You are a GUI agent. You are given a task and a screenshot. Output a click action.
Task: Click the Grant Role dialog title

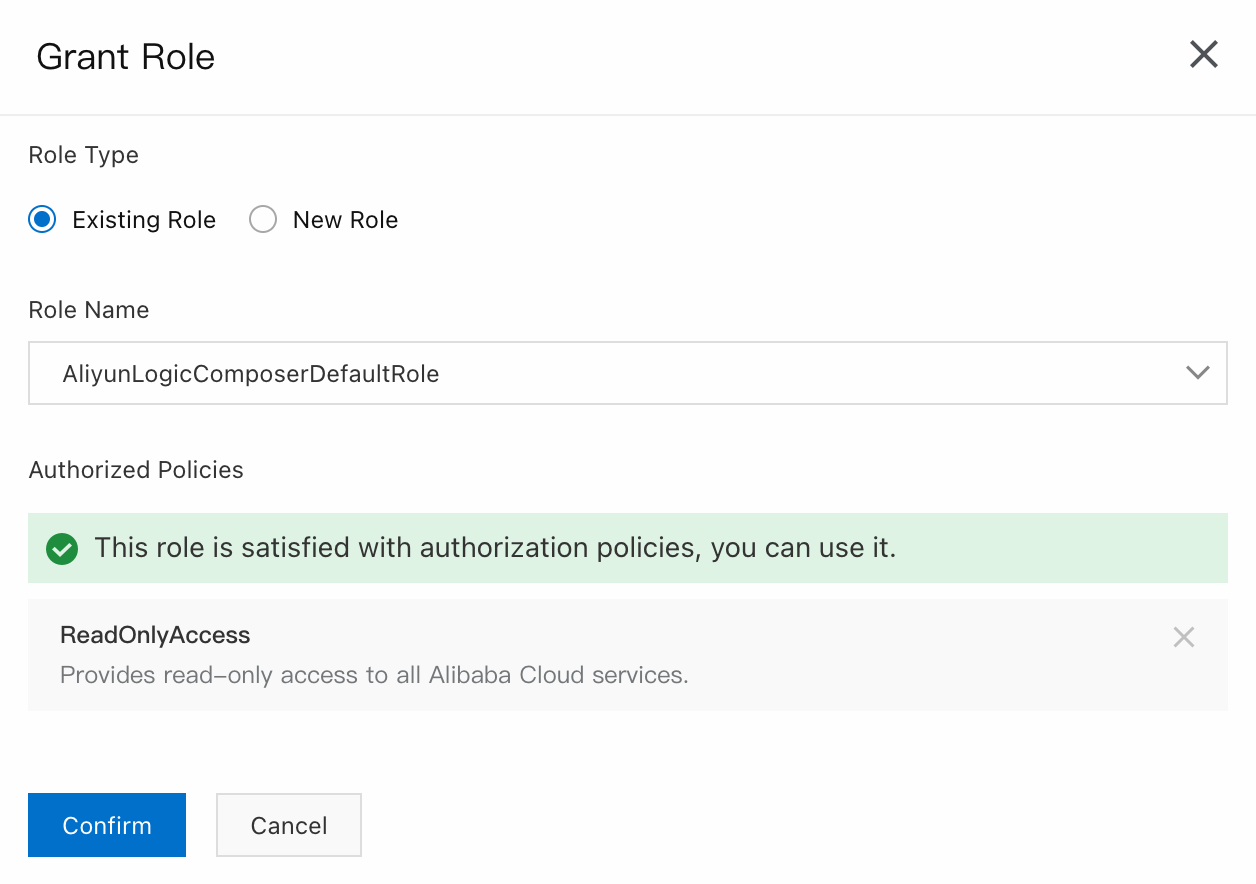[126, 57]
